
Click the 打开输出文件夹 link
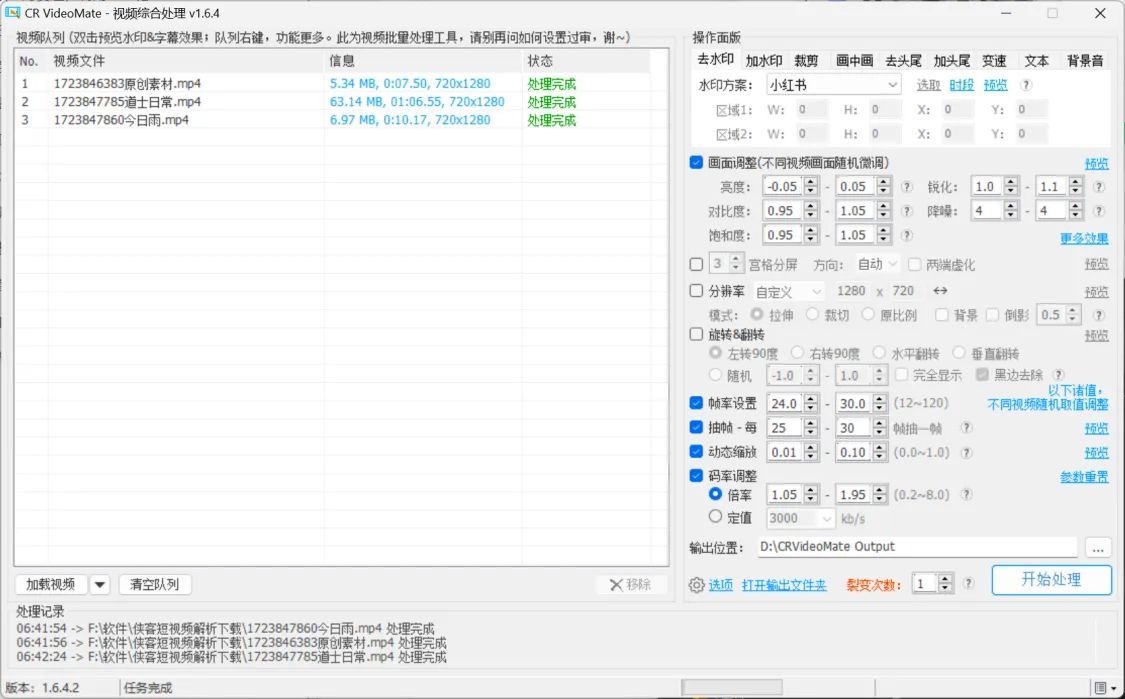(784, 585)
